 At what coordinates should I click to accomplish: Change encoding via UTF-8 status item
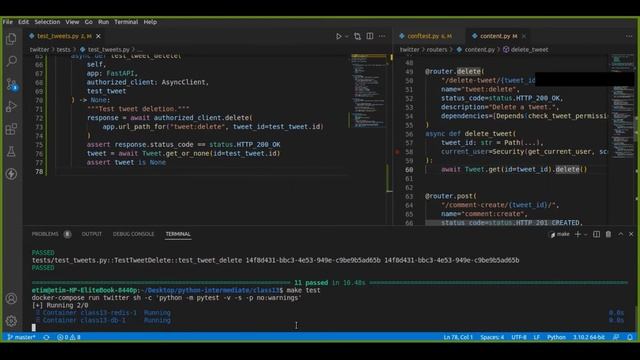point(519,338)
